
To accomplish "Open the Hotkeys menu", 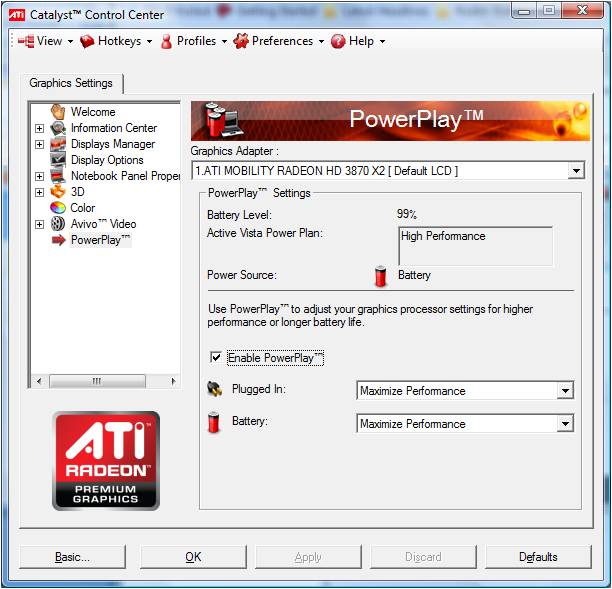I will point(116,41).
